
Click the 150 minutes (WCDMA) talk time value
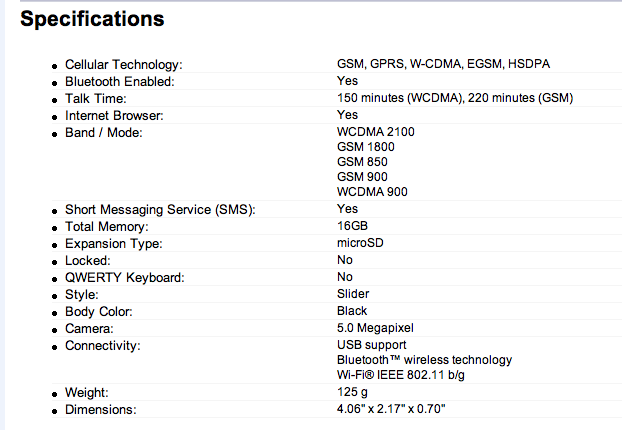click(401, 98)
